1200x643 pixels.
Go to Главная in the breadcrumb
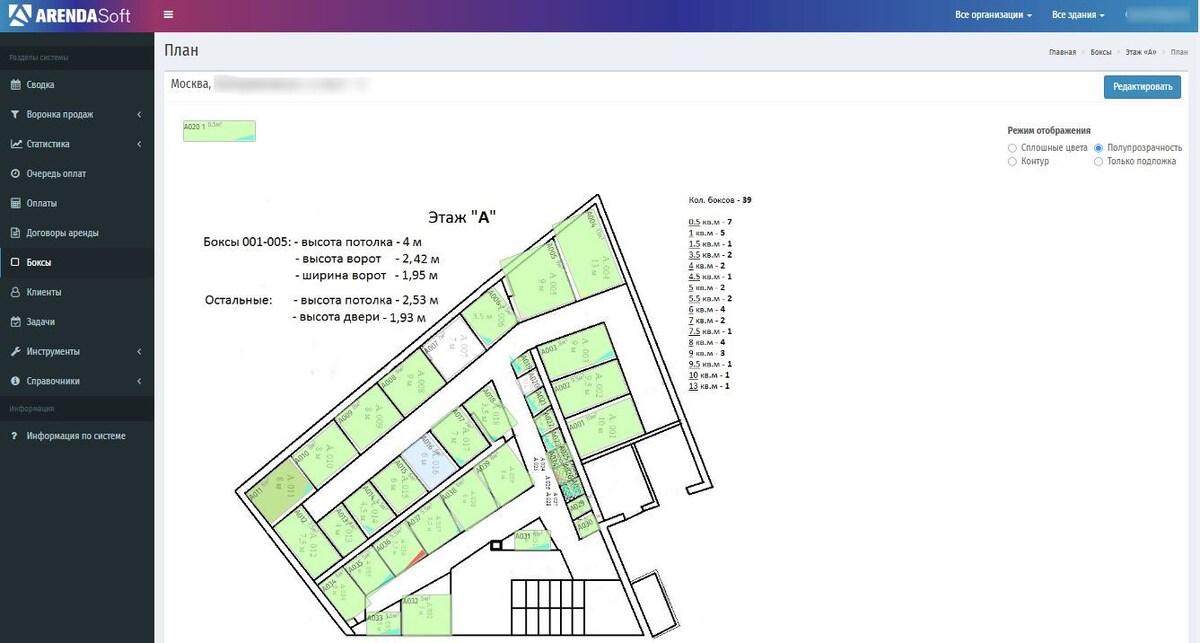coord(1062,51)
